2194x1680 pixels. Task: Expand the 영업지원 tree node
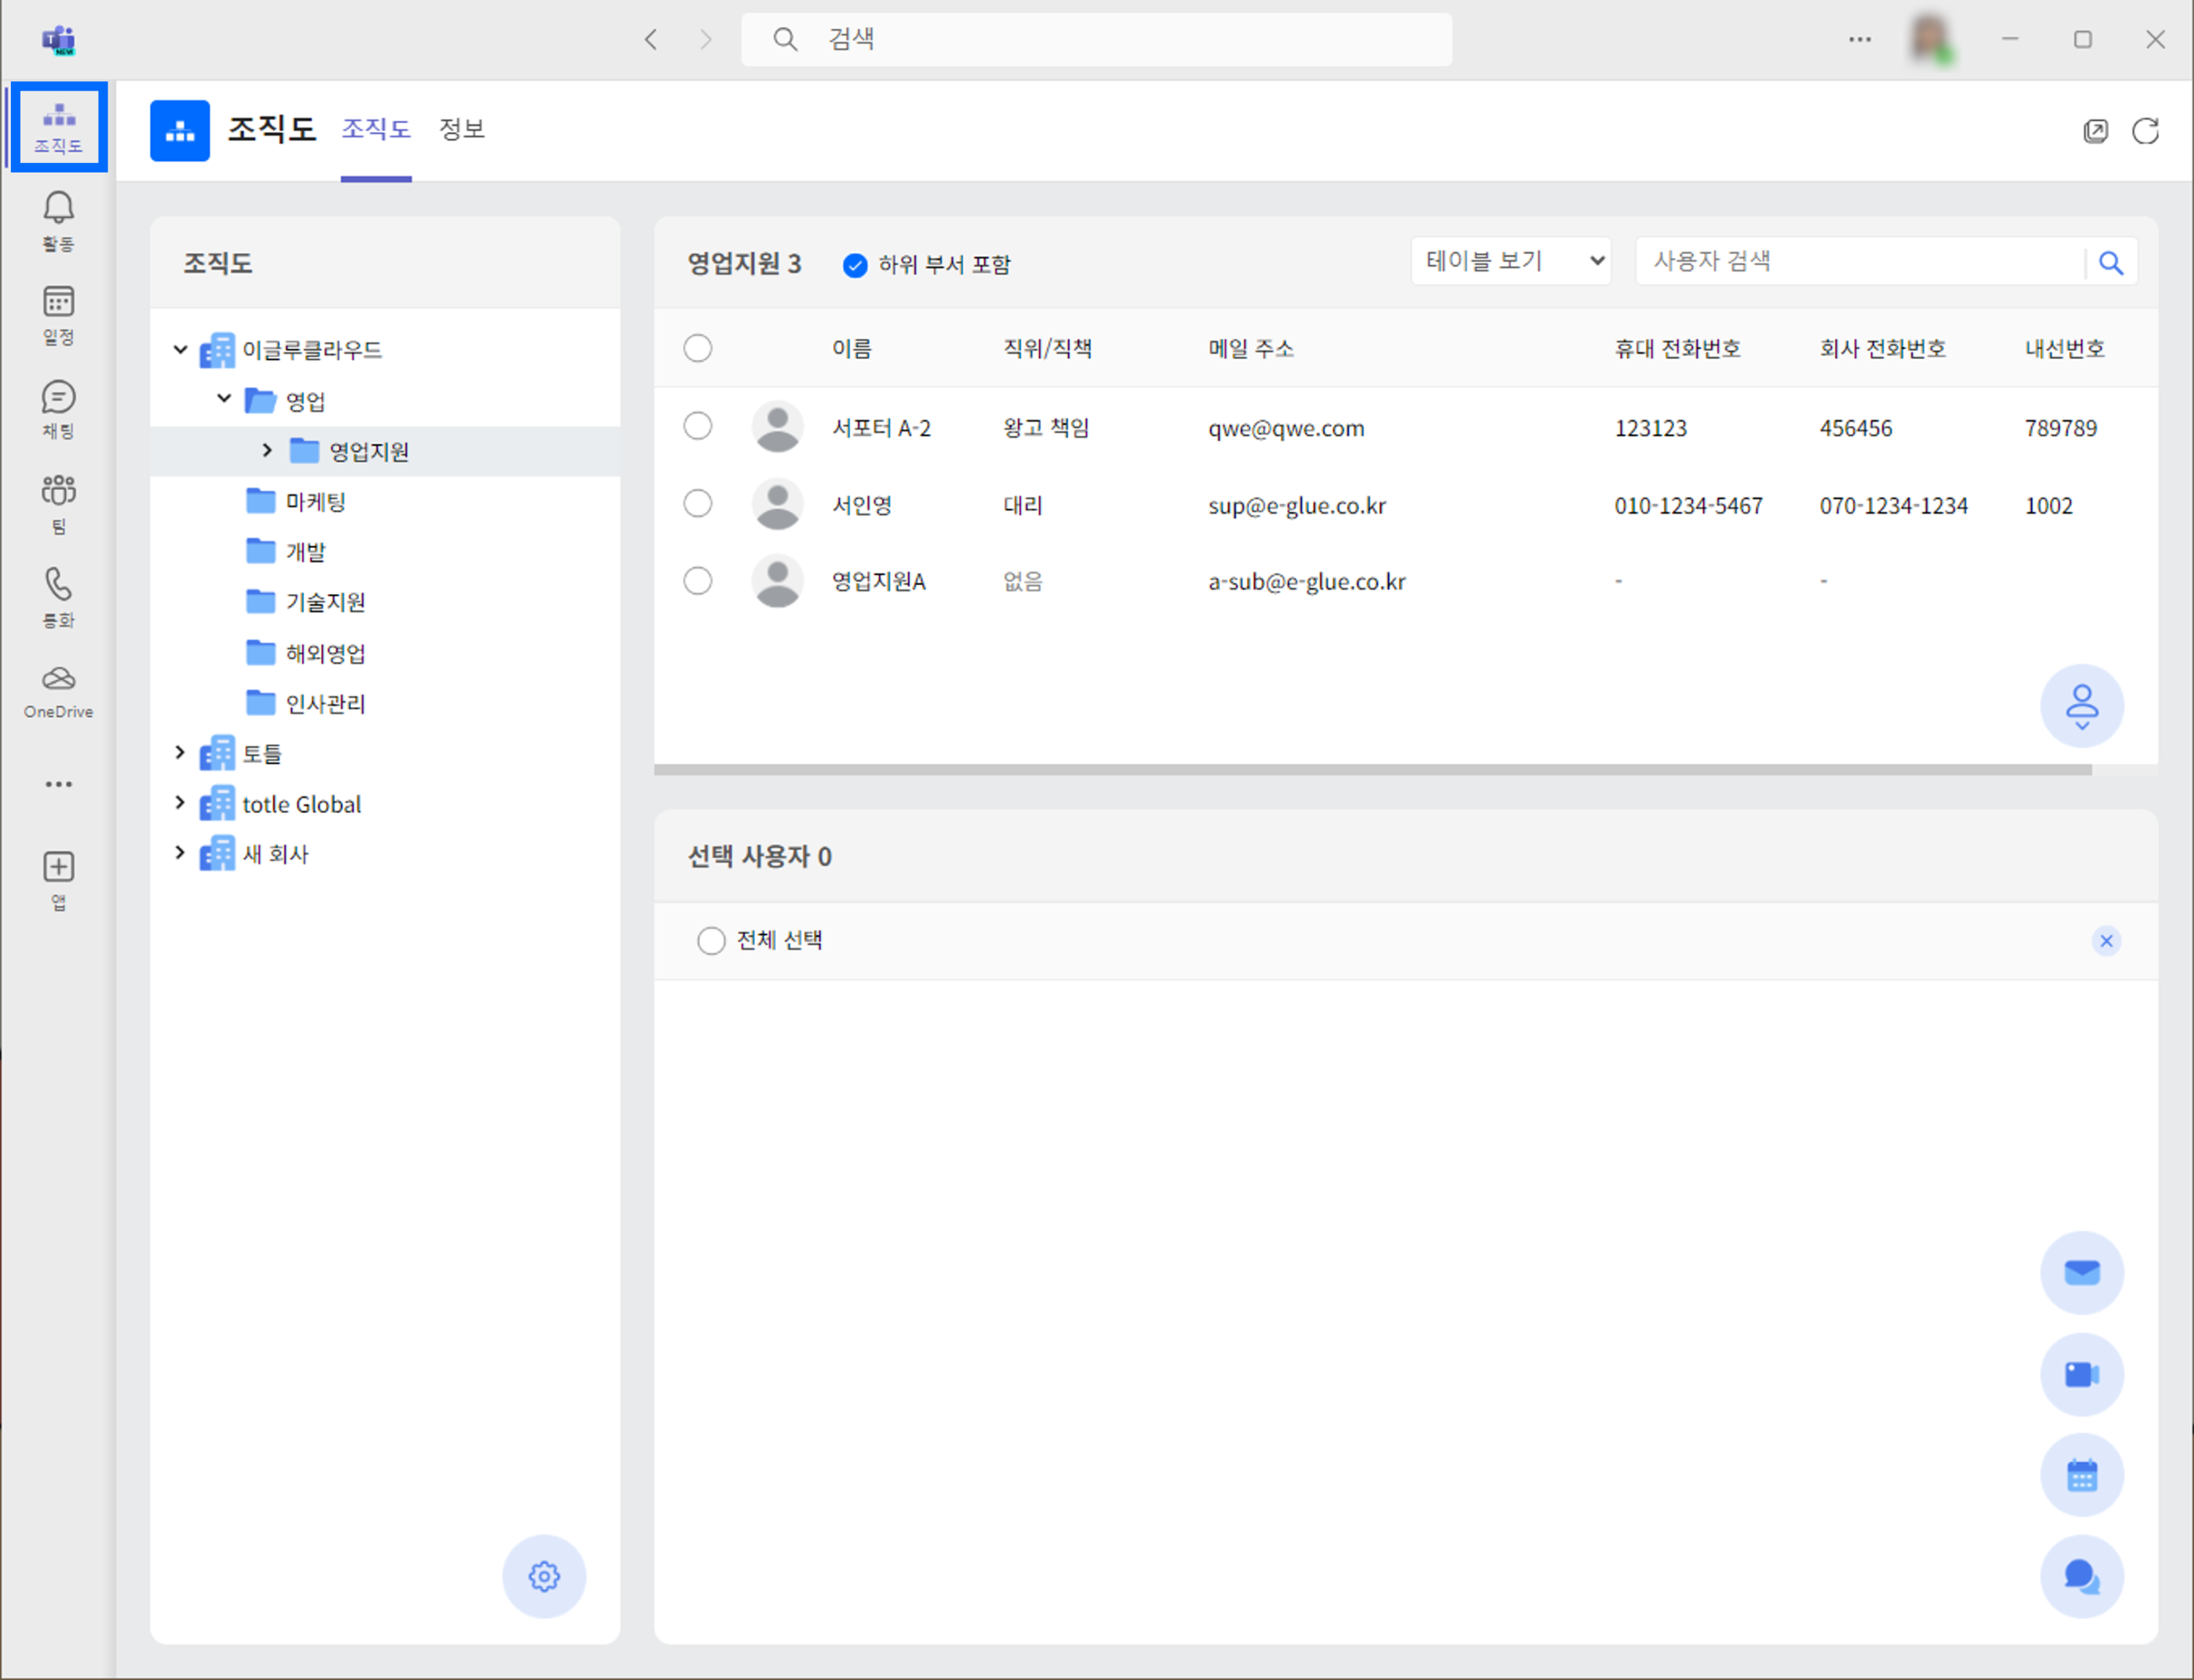[x=267, y=451]
